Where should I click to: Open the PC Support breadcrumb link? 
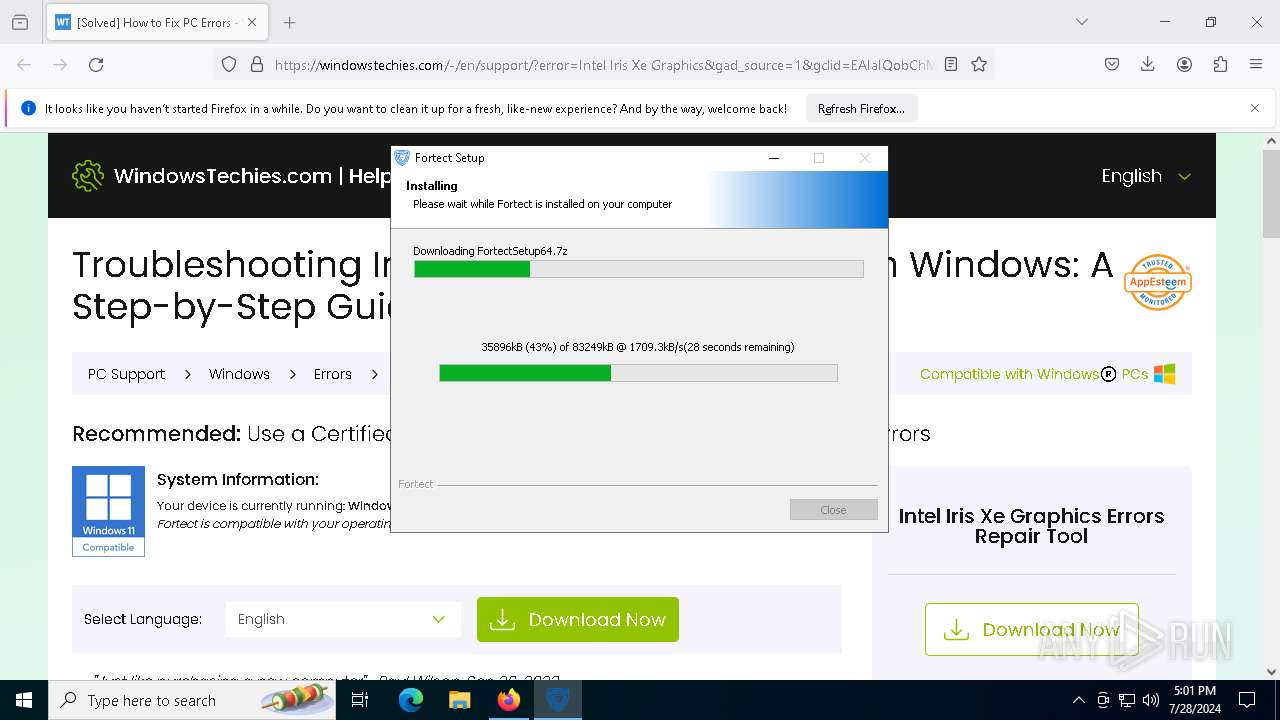click(126, 374)
